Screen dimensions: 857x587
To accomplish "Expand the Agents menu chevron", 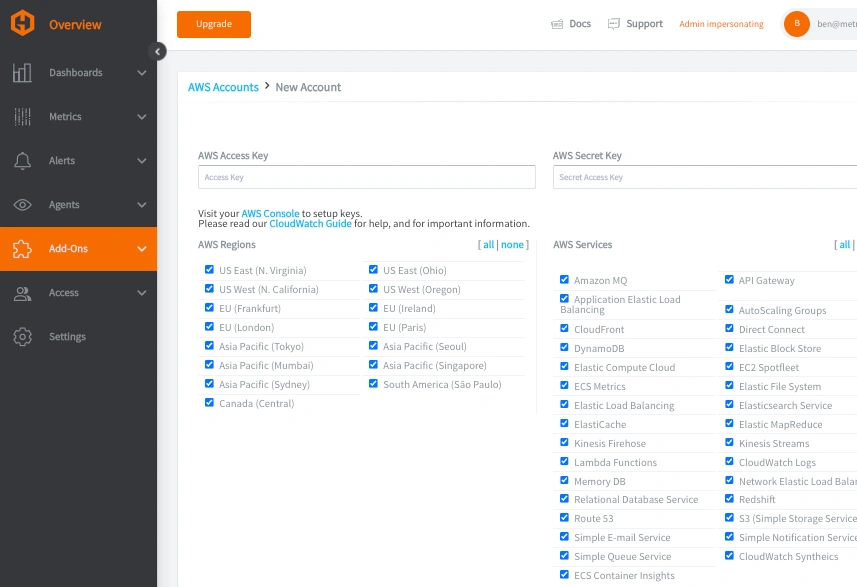I will pos(142,205).
